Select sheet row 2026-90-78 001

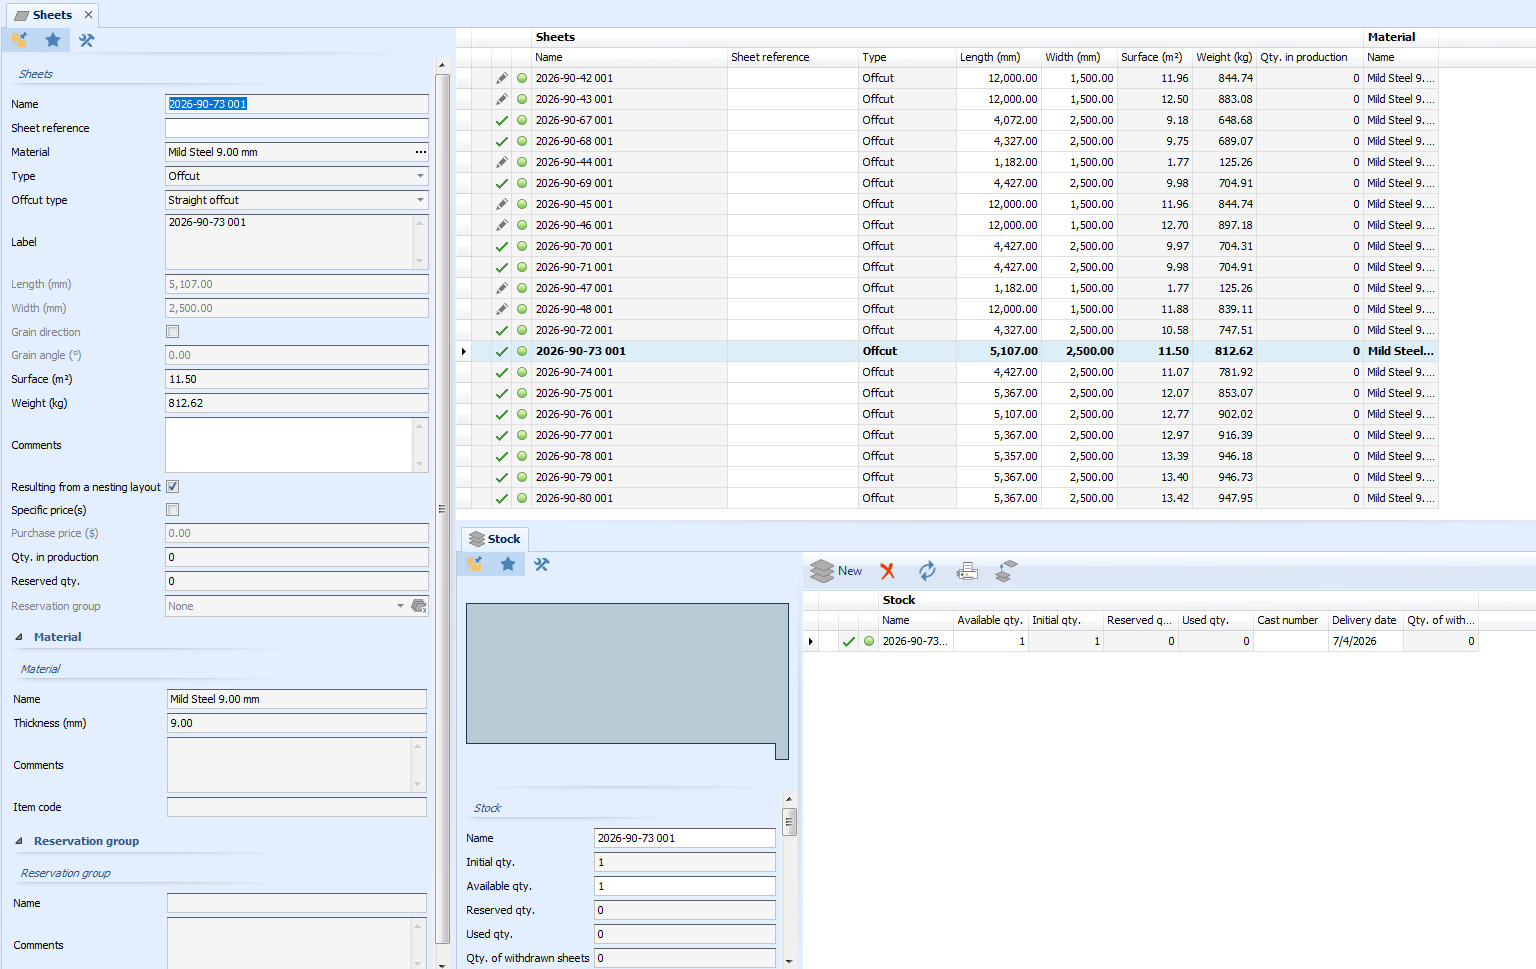point(946,456)
